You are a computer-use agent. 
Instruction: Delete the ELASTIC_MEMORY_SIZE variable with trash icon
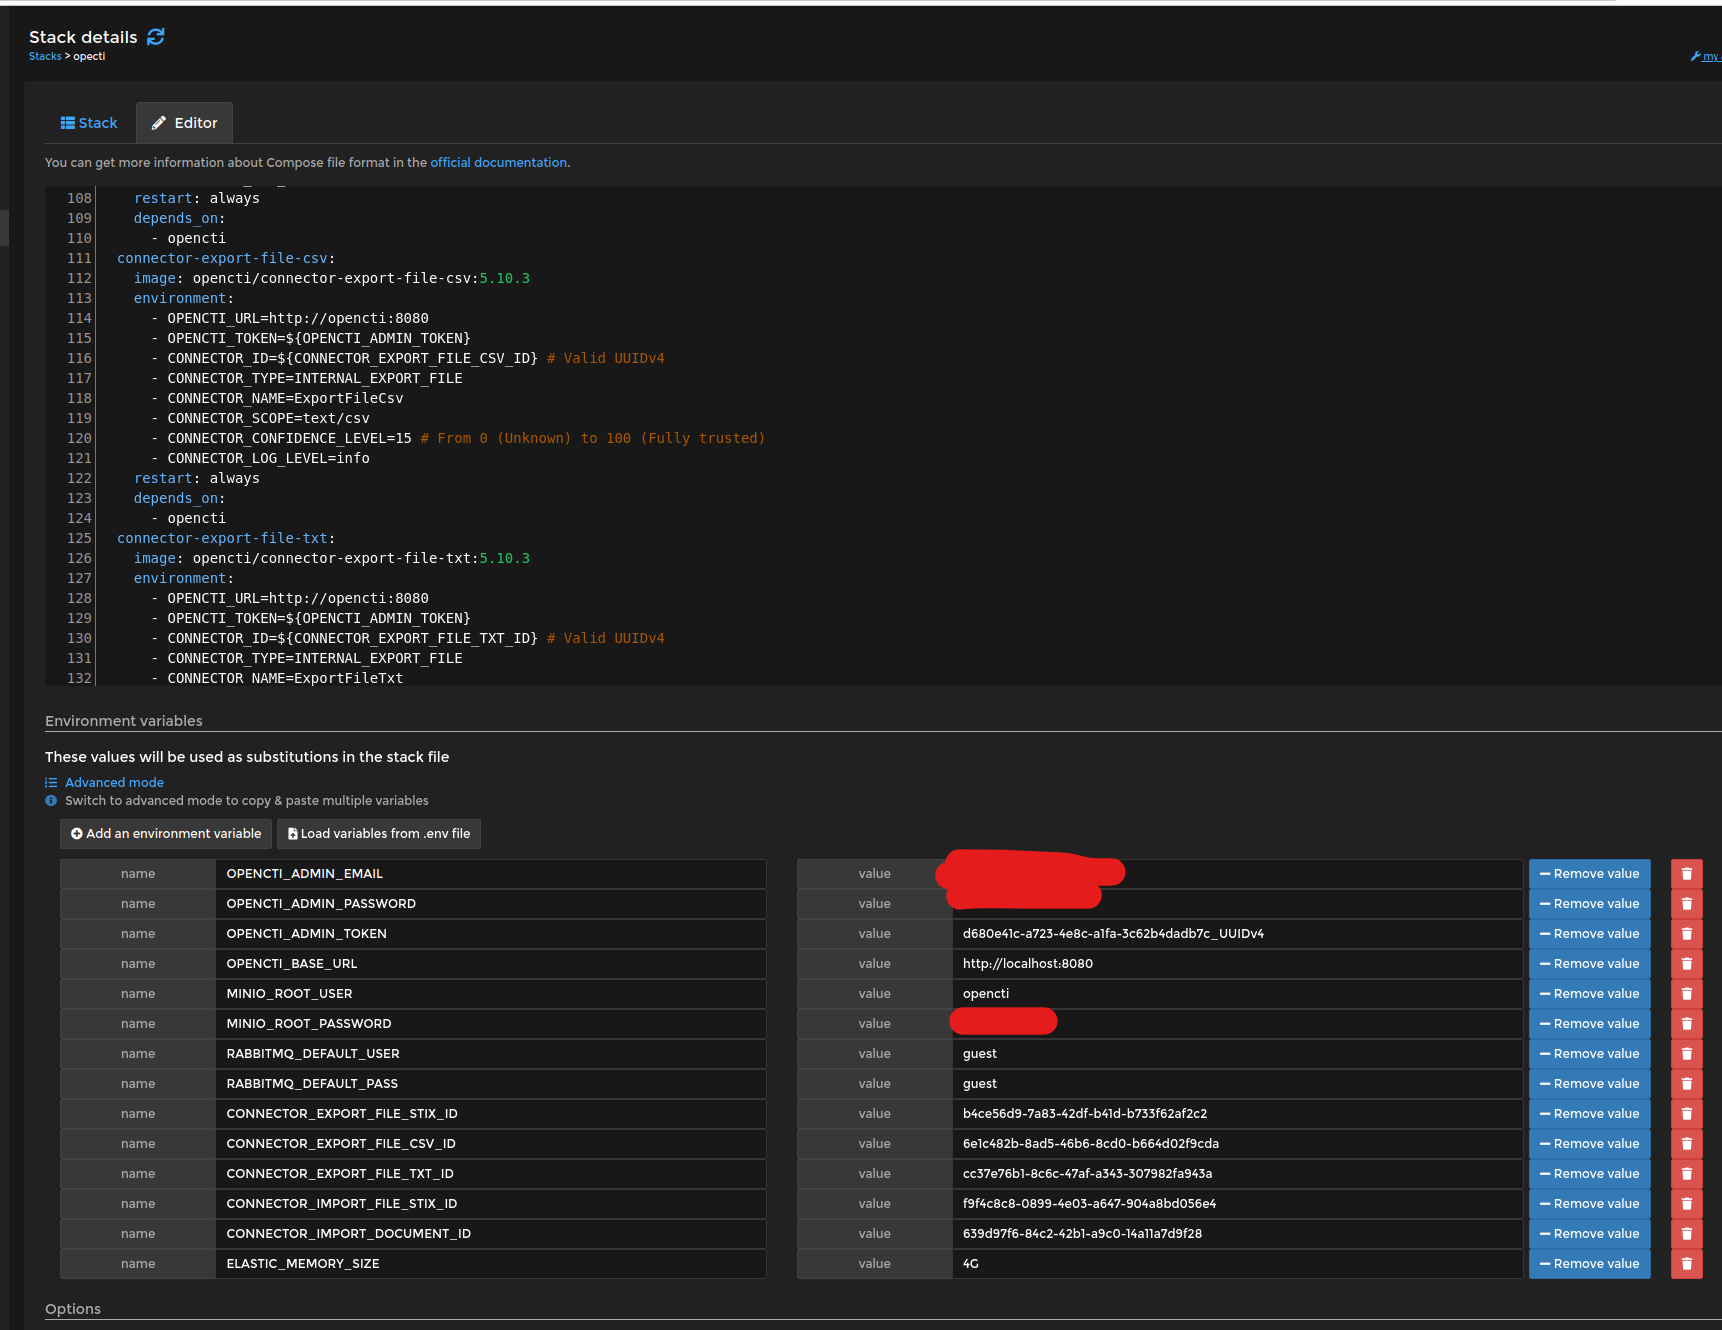pyautogui.click(x=1686, y=1263)
